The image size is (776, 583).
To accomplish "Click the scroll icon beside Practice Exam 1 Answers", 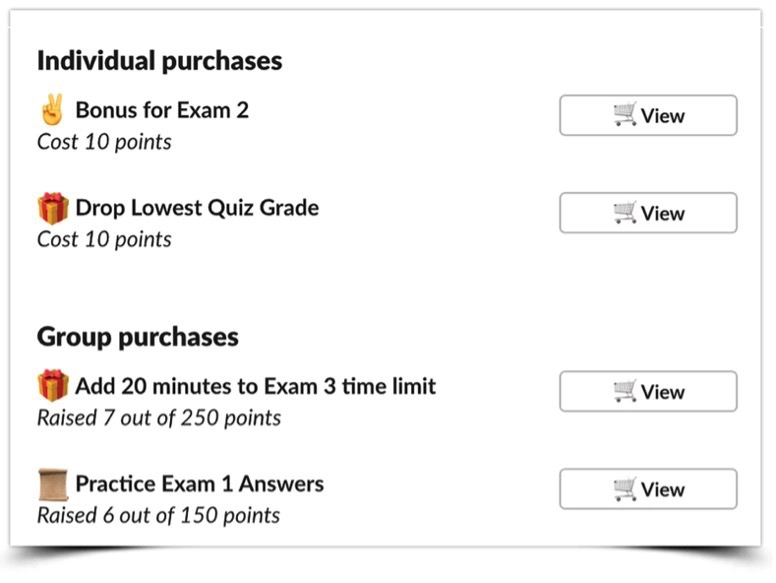I will pyautogui.click(x=53, y=484).
